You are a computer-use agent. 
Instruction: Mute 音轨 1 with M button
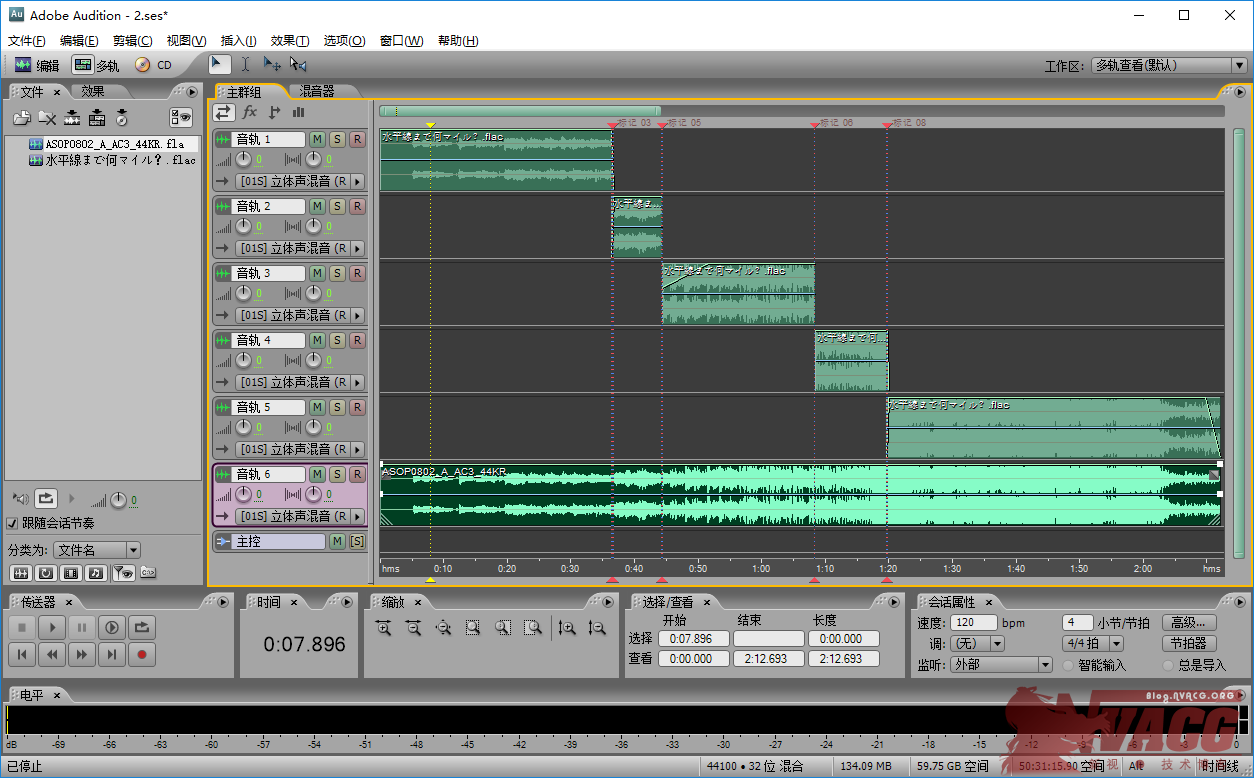pyautogui.click(x=317, y=139)
